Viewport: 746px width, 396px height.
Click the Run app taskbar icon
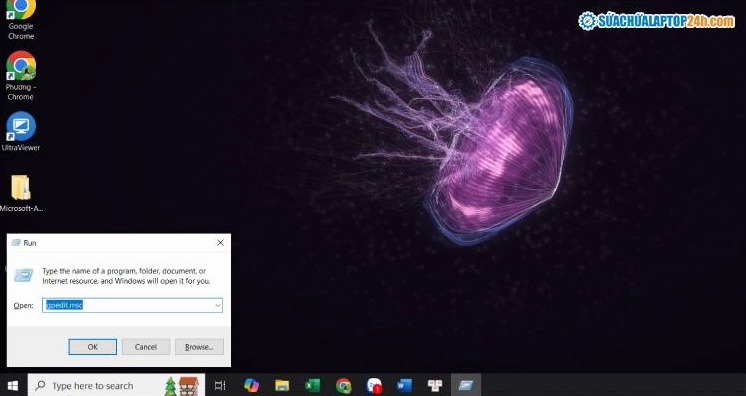click(466, 385)
